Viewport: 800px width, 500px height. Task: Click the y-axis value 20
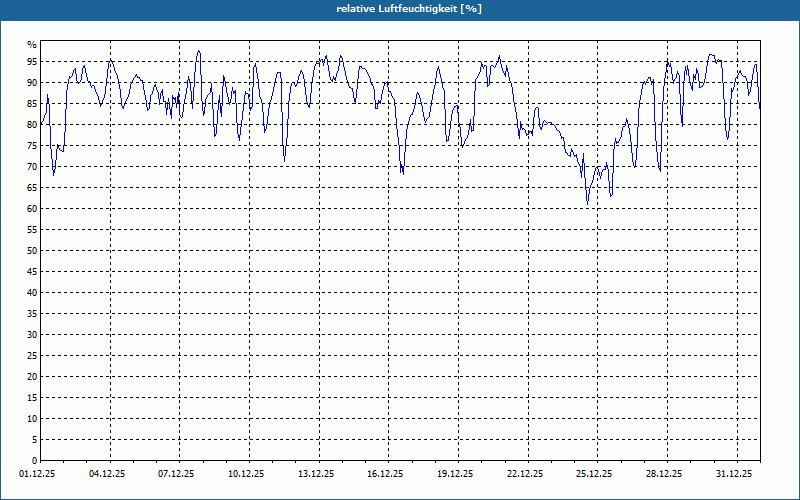(32, 377)
